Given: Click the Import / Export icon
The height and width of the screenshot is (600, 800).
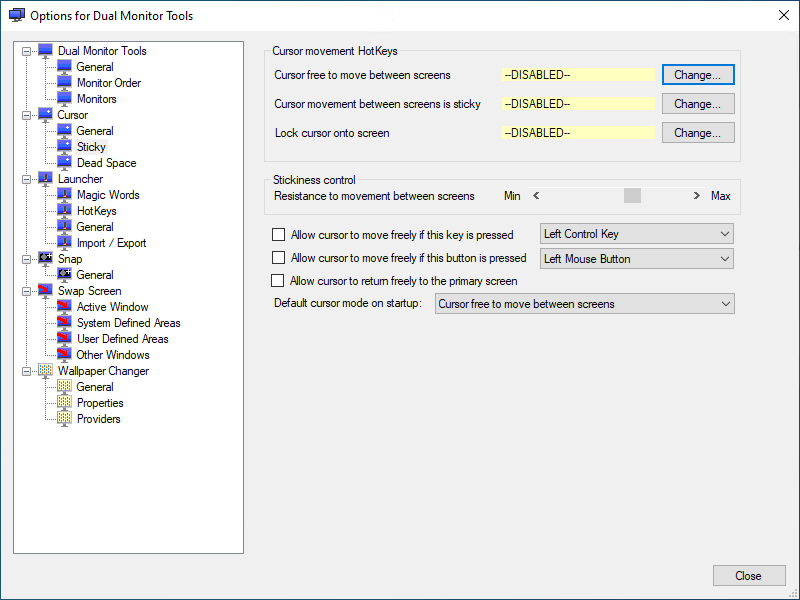Looking at the screenshot, I should (64, 243).
